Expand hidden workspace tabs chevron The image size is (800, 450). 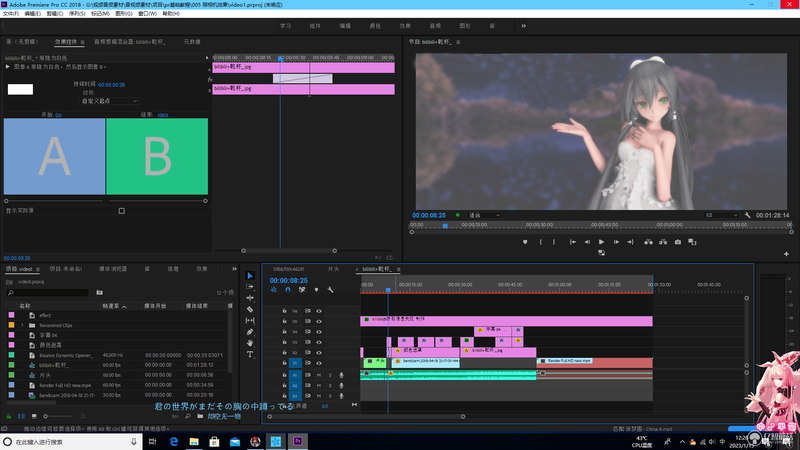coord(523,26)
